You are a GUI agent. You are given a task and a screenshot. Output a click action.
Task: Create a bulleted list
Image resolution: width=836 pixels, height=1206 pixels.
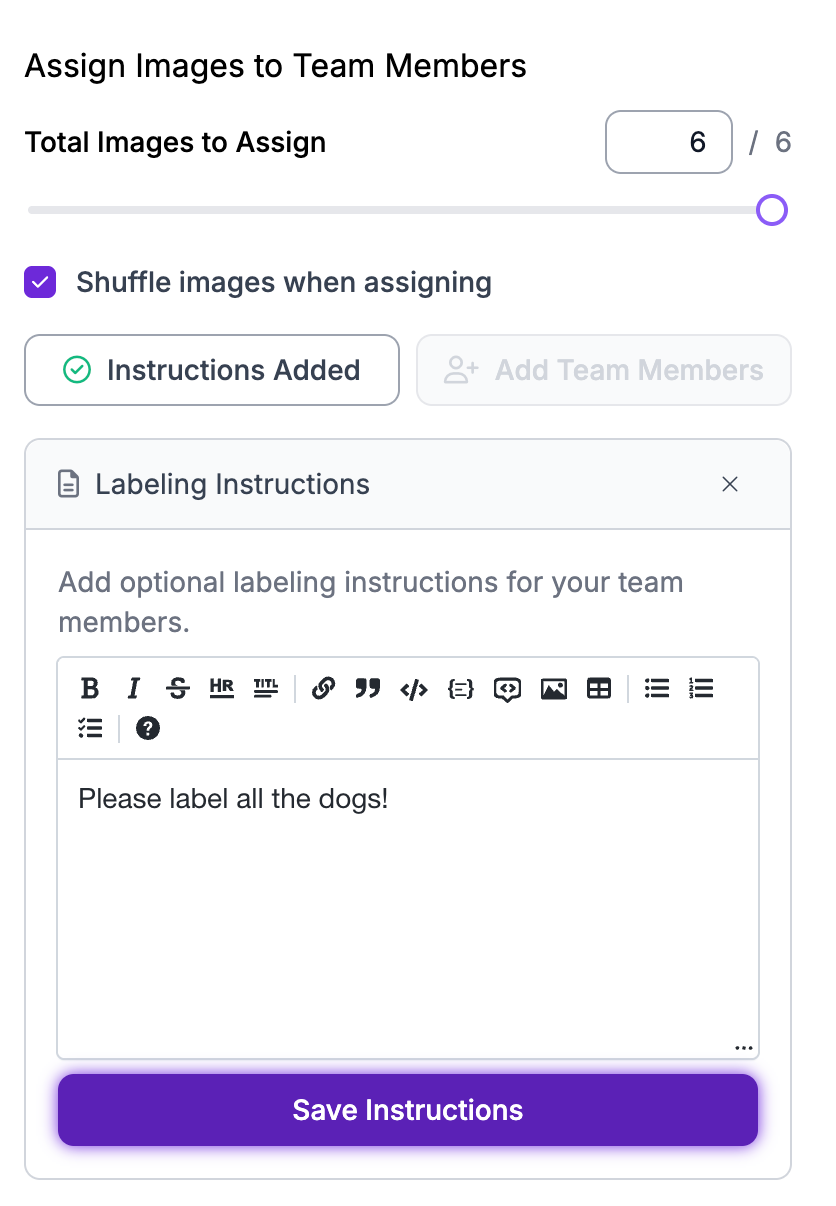(657, 688)
